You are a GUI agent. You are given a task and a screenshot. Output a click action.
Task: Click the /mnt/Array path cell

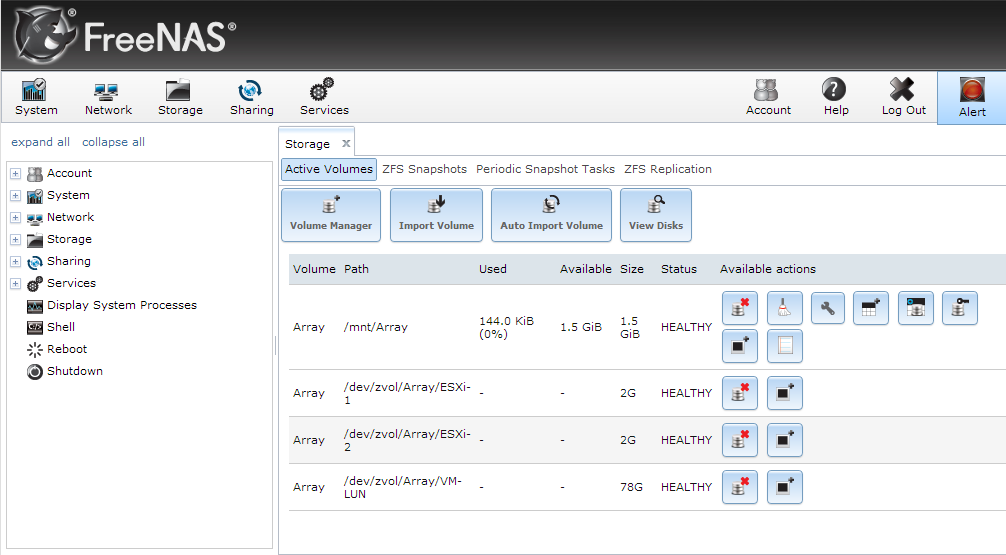(376, 327)
